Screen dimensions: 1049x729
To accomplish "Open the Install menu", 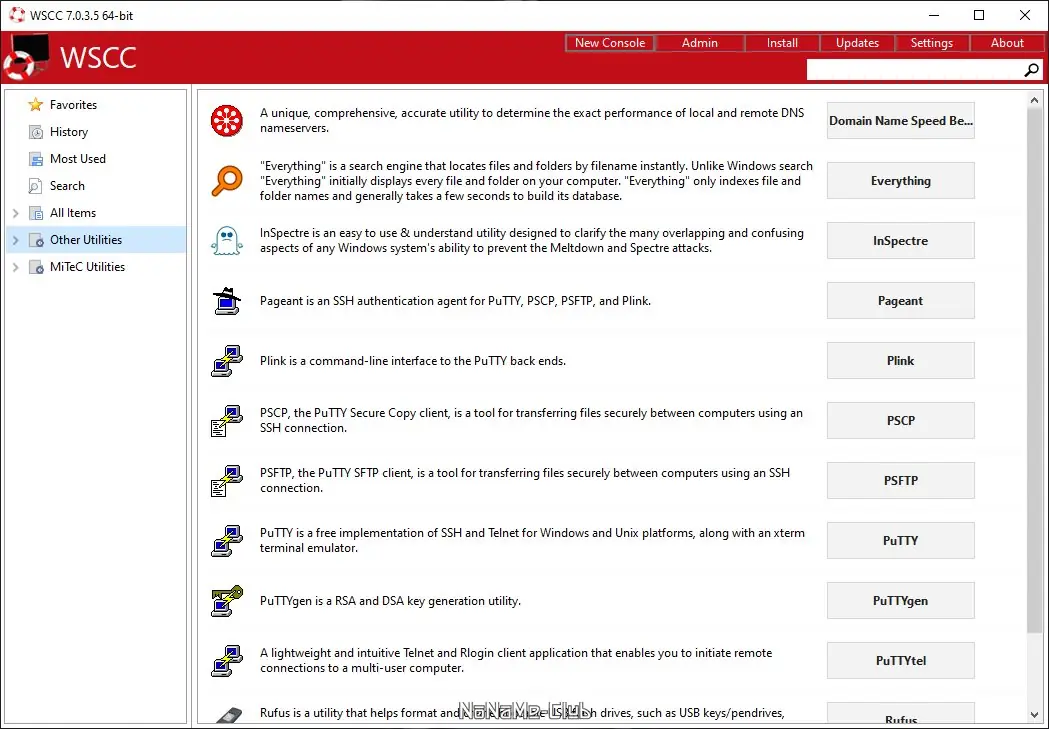I will click(x=782, y=43).
